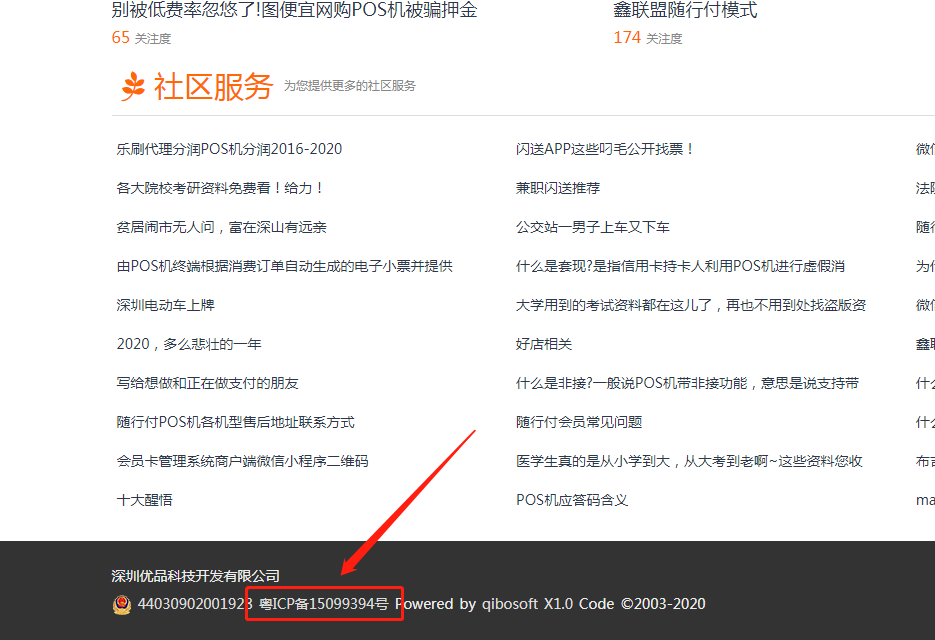Image resolution: width=935 pixels, height=640 pixels.
Task: Open 各大院校考研资料免费看 link
Action: 220,188
